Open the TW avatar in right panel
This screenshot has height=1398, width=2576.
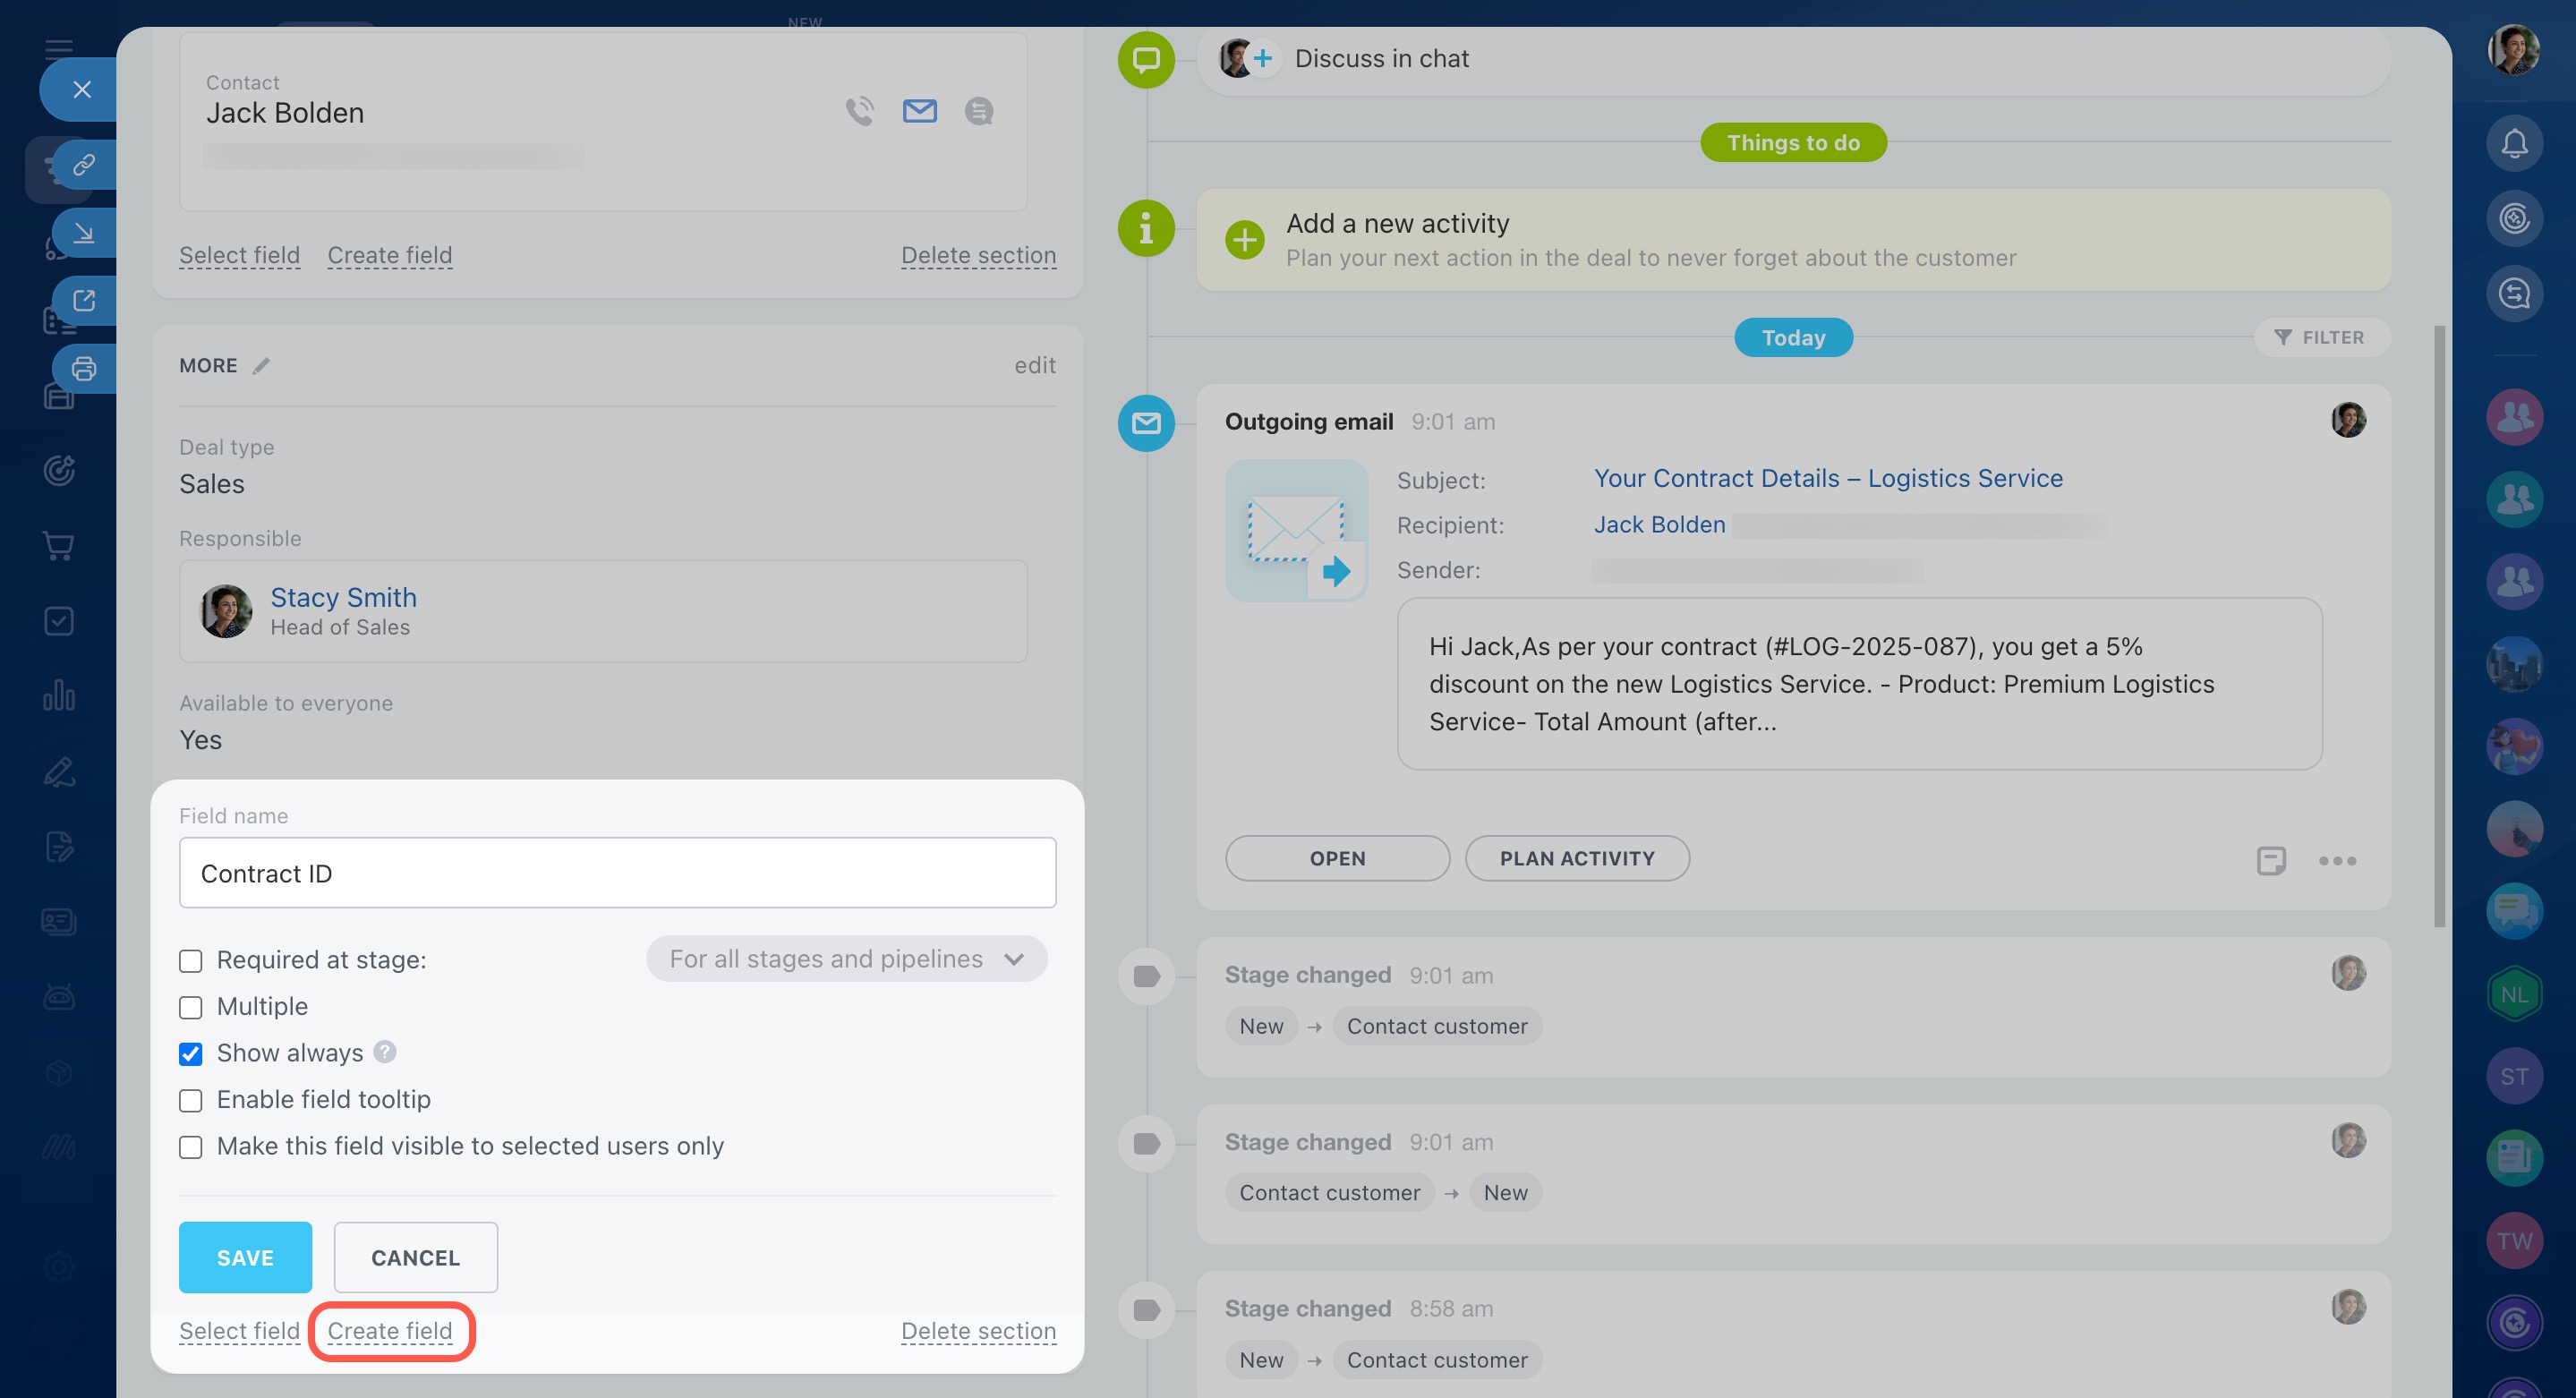pos(2514,1241)
